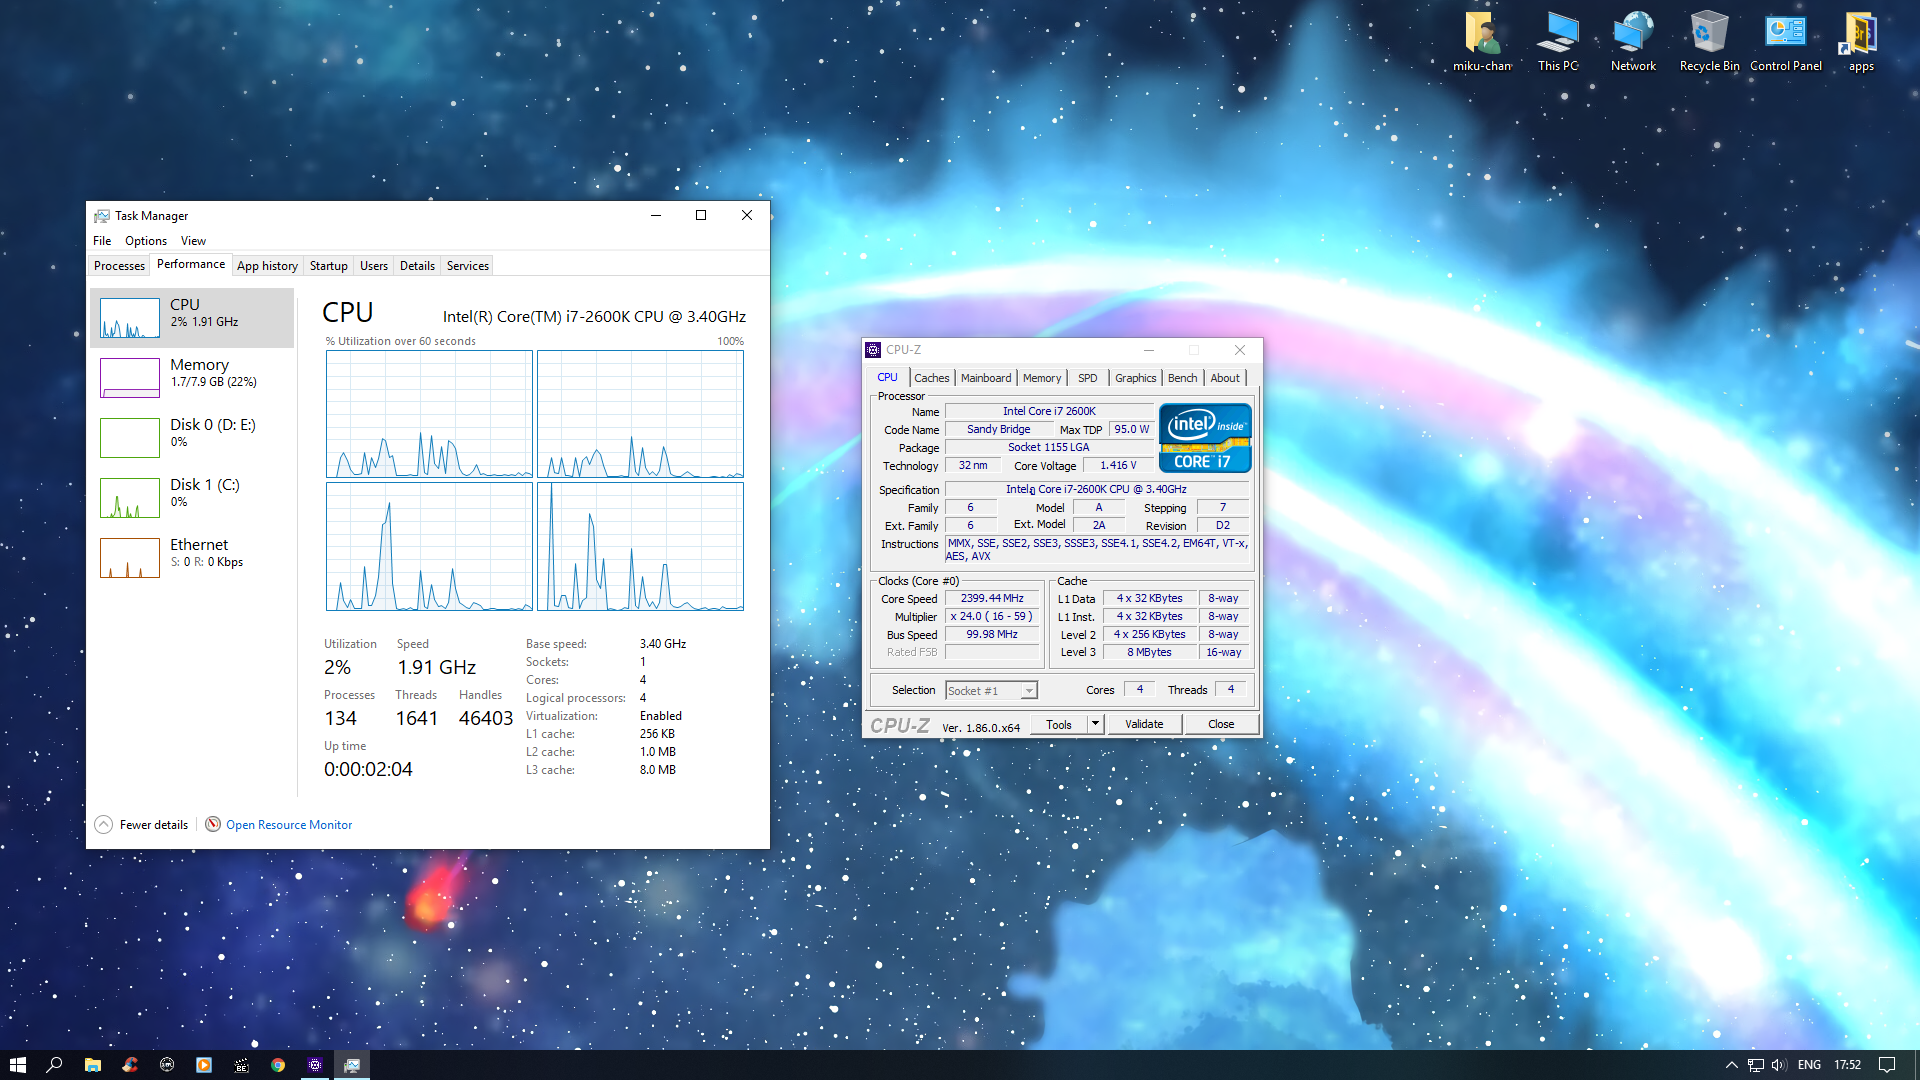1920x1080 pixels.
Task: Select Disk 1 (C:) performance item
Action: [x=192, y=498]
